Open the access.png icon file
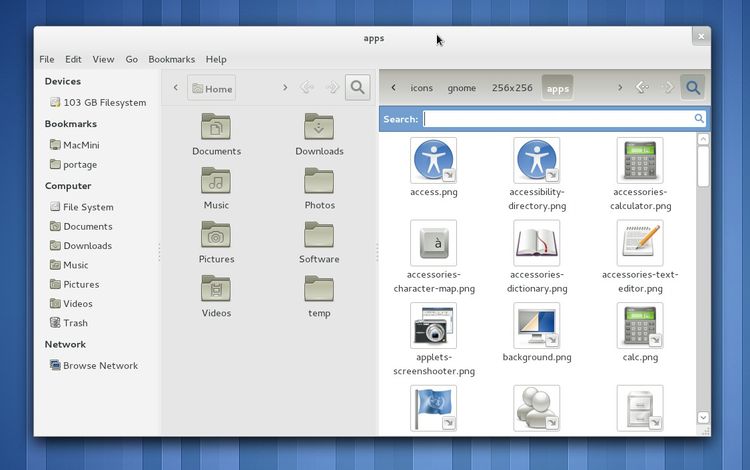The image size is (750, 470). click(433, 160)
